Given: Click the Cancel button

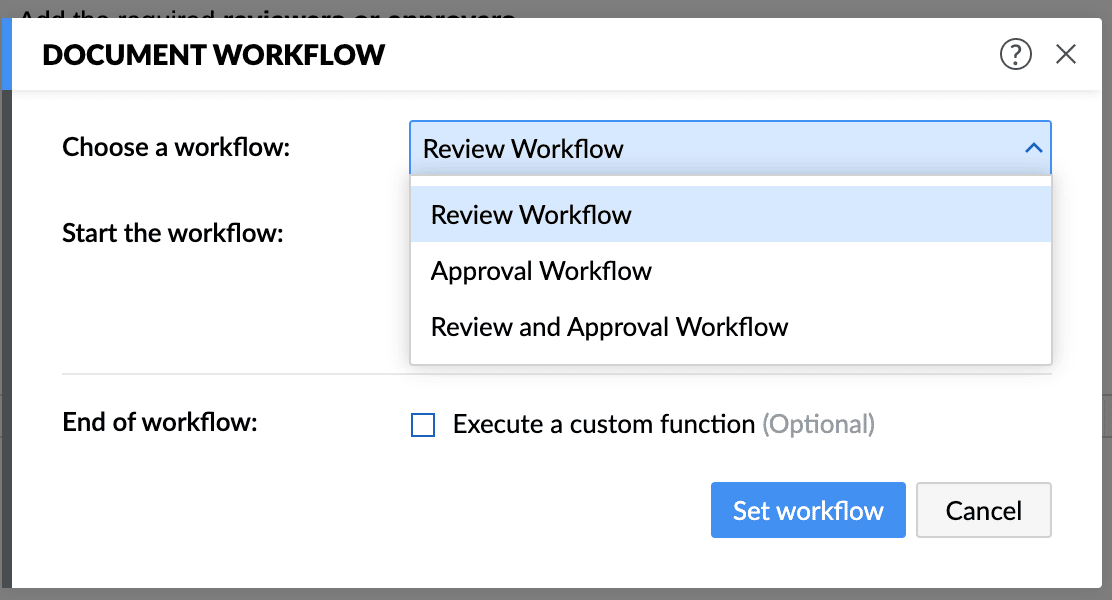Looking at the screenshot, I should coord(983,511).
